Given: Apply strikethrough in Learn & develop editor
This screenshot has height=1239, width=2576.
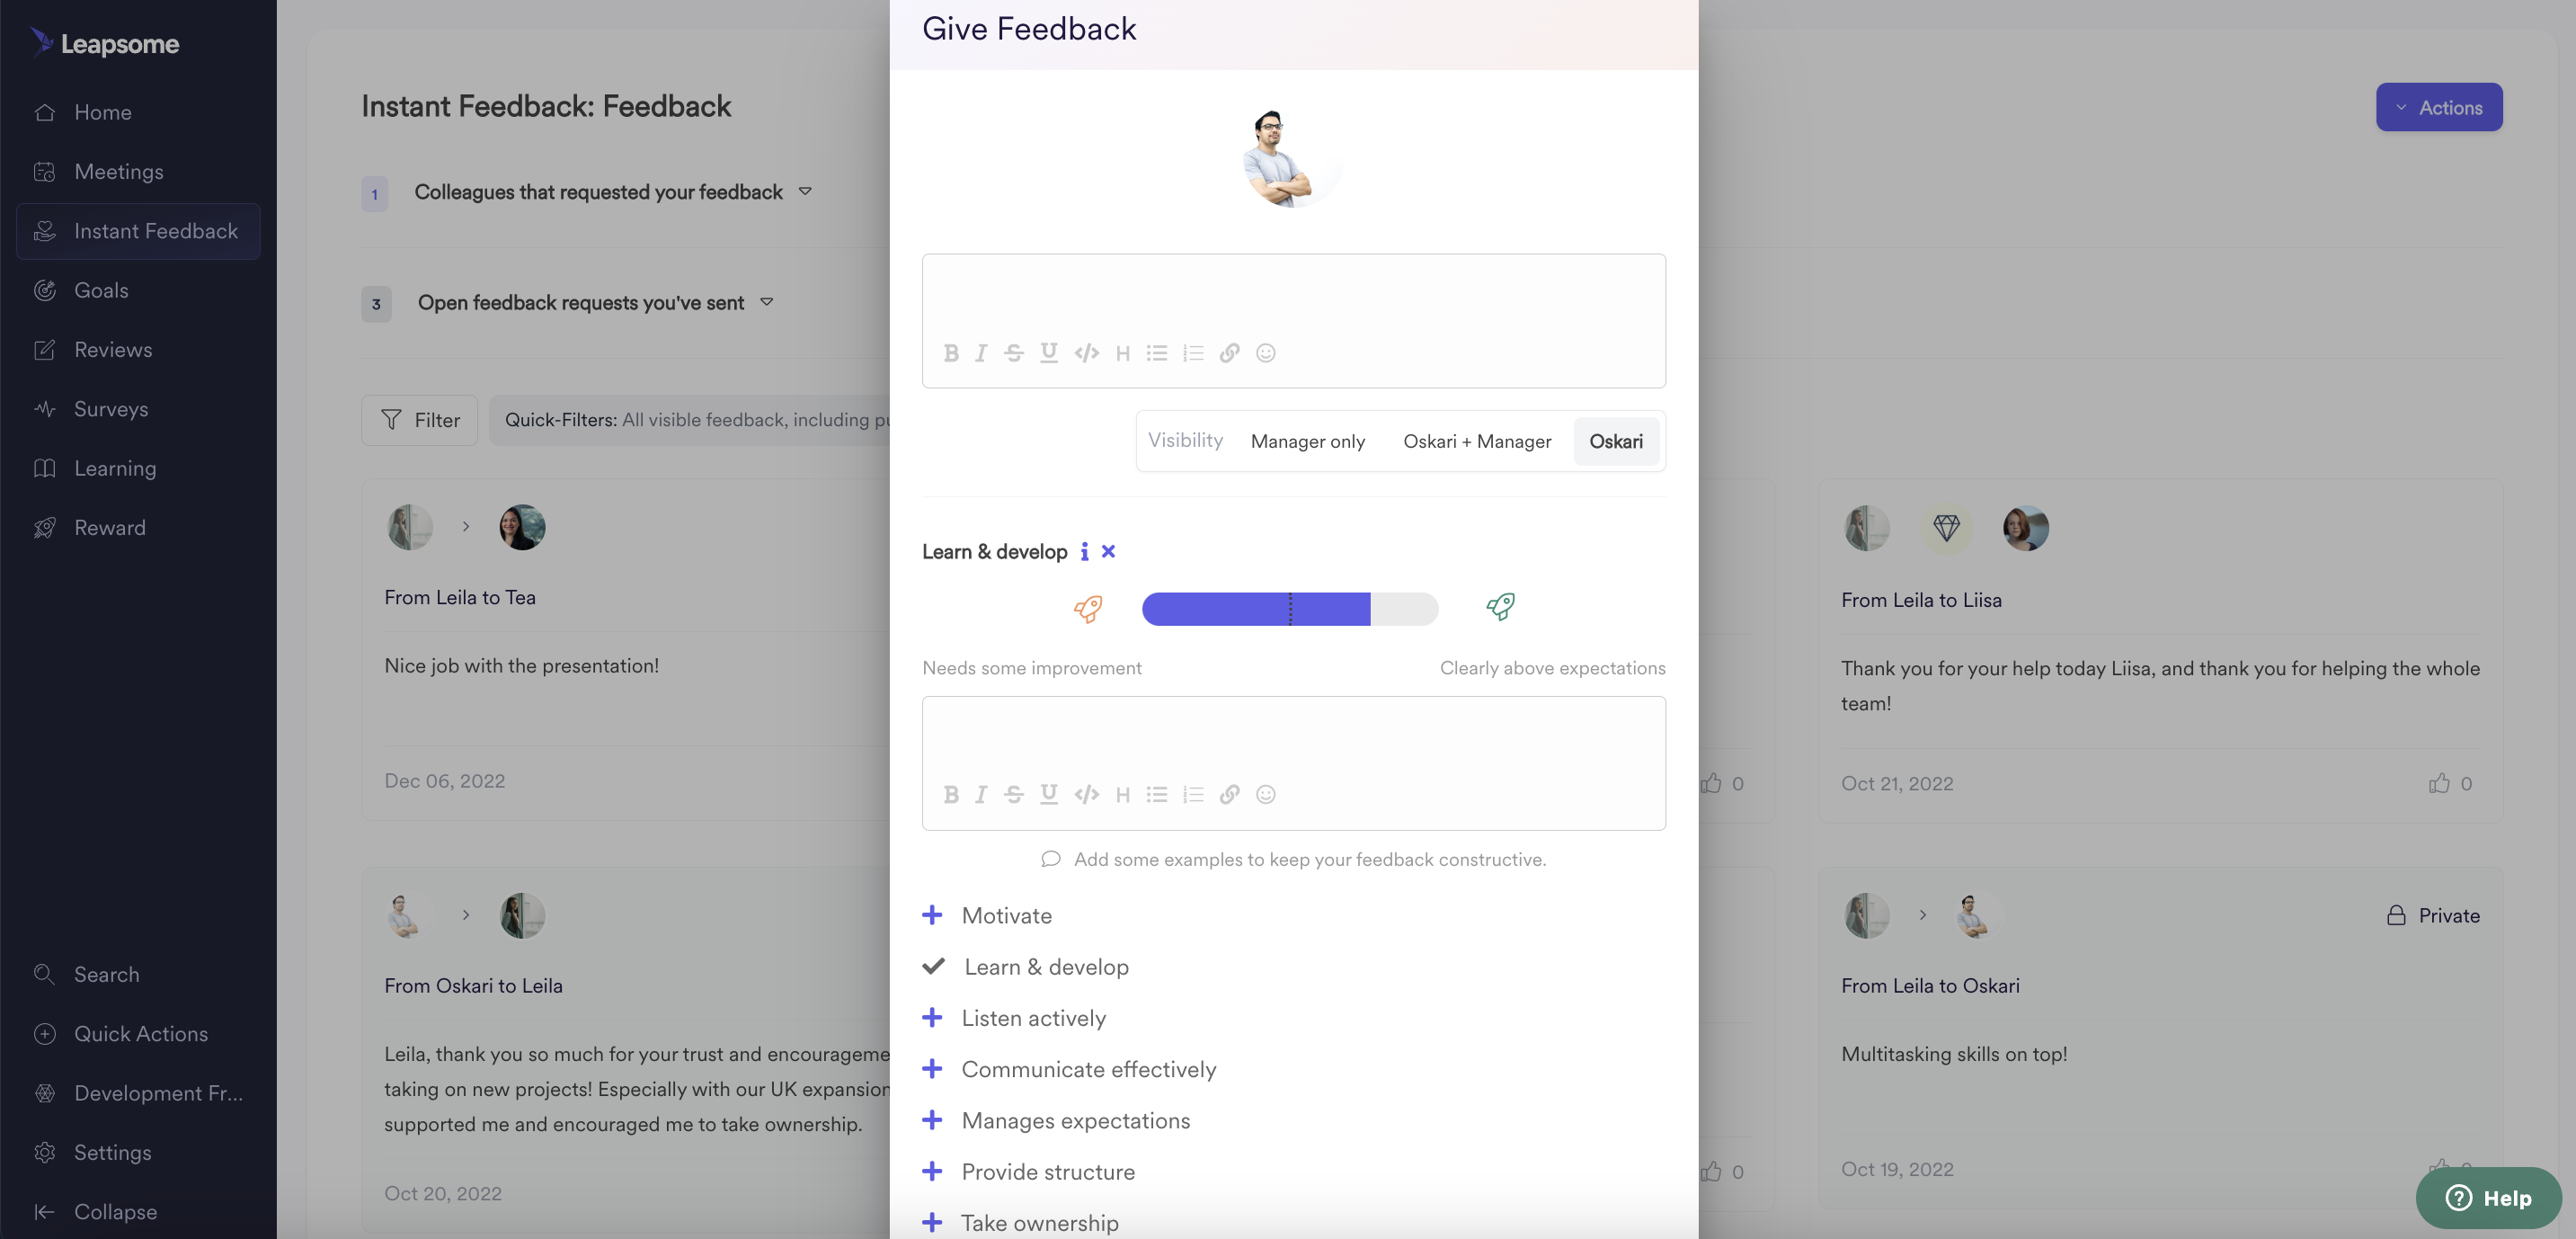Looking at the screenshot, I should pyautogui.click(x=1014, y=795).
